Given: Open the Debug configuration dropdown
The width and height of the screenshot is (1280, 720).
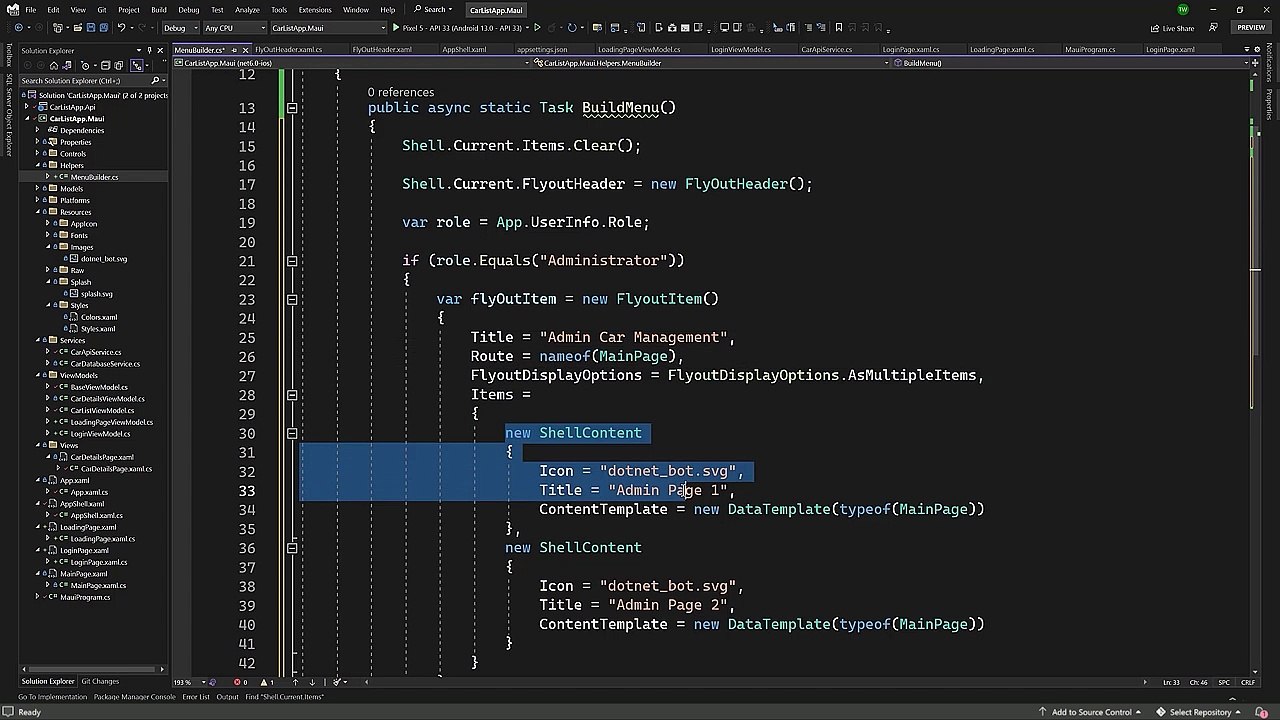Looking at the screenshot, I should (179, 28).
